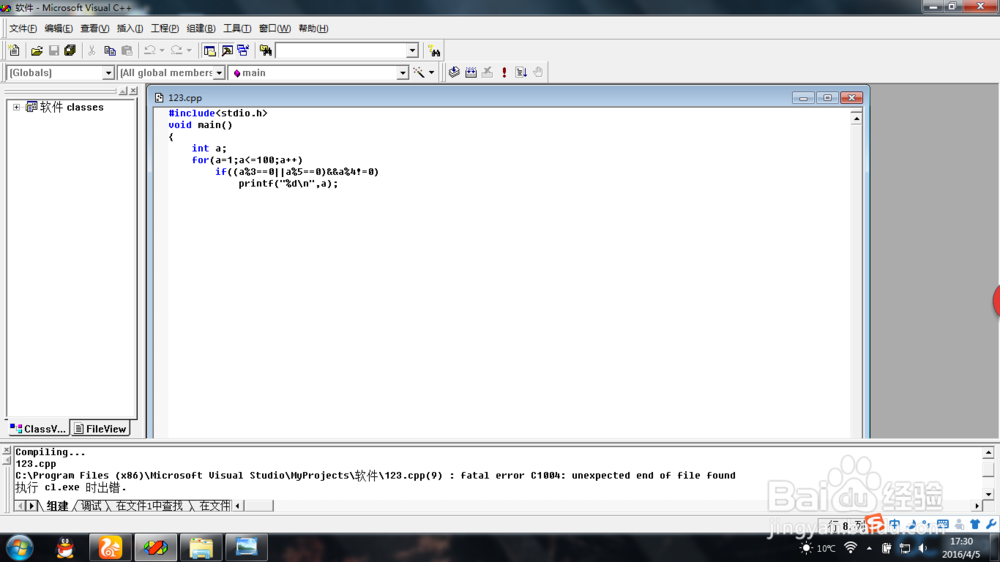
Task: Create a new text file from toolbar
Action: [15, 50]
